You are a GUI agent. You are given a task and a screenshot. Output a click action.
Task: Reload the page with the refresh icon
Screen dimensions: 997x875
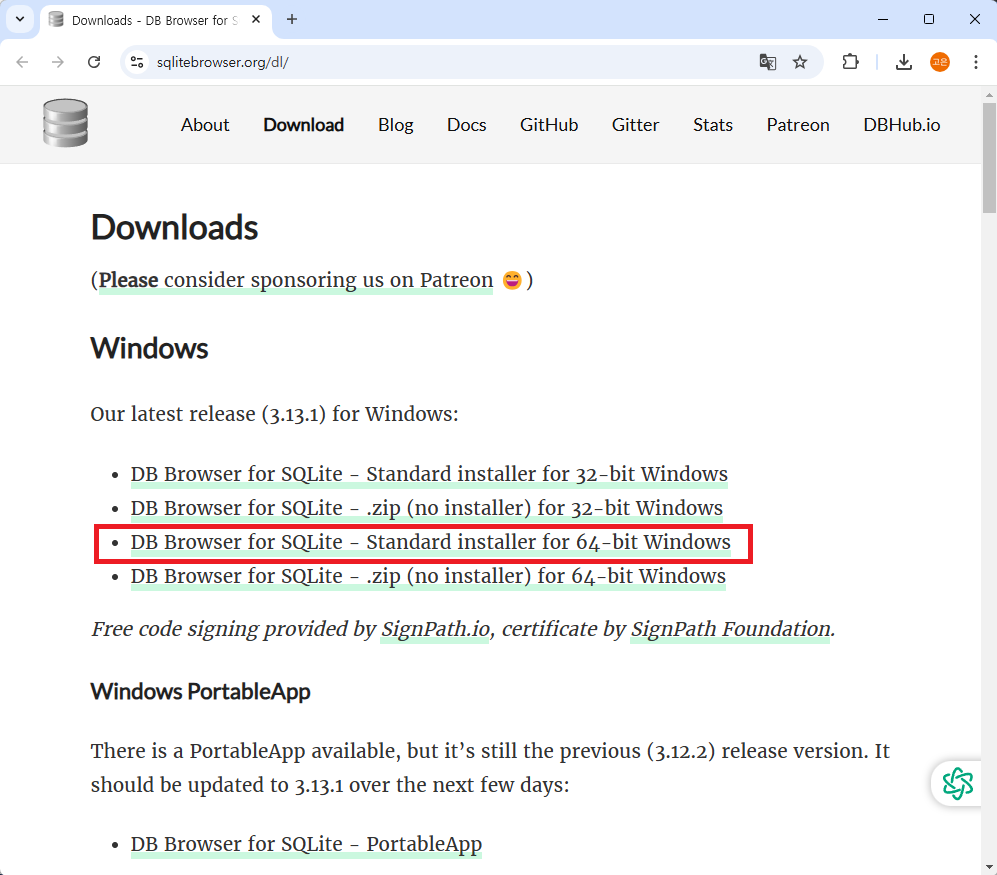pyautogui.click(x=94, y=62)
